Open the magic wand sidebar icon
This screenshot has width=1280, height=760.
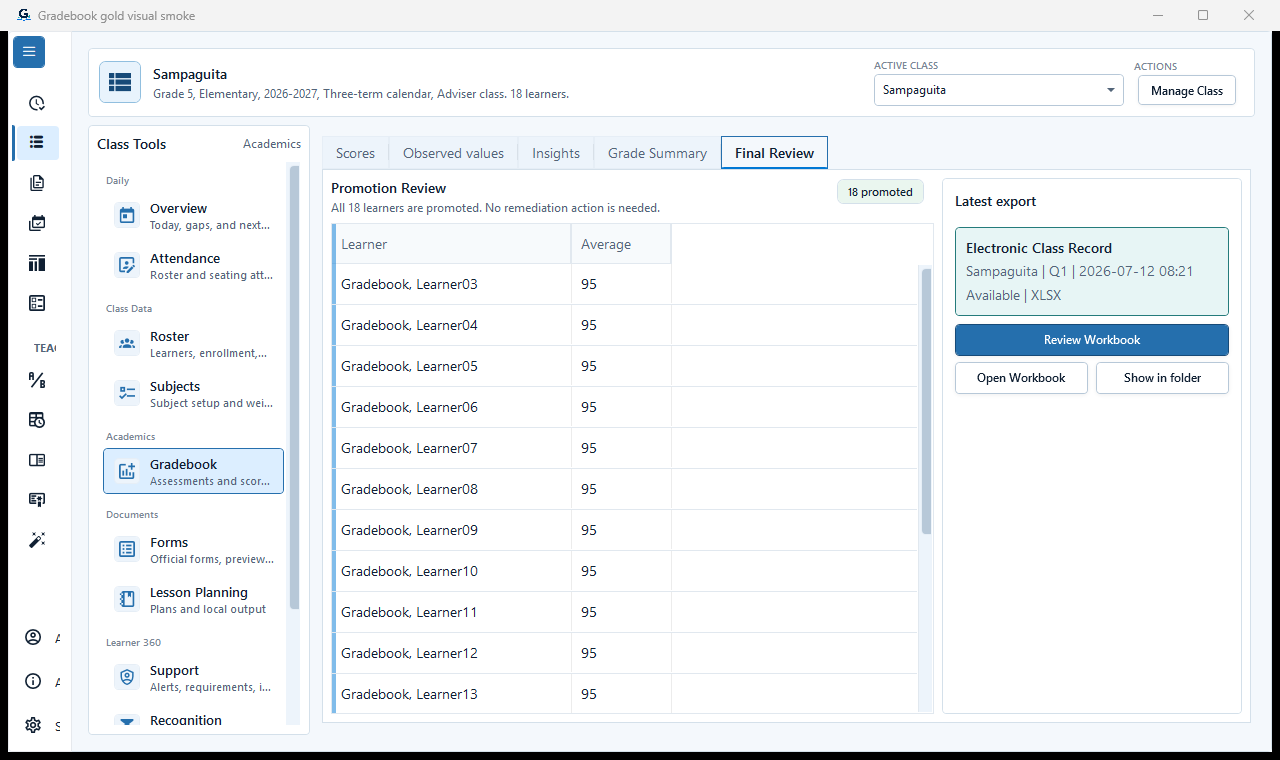tap(37, 540)
